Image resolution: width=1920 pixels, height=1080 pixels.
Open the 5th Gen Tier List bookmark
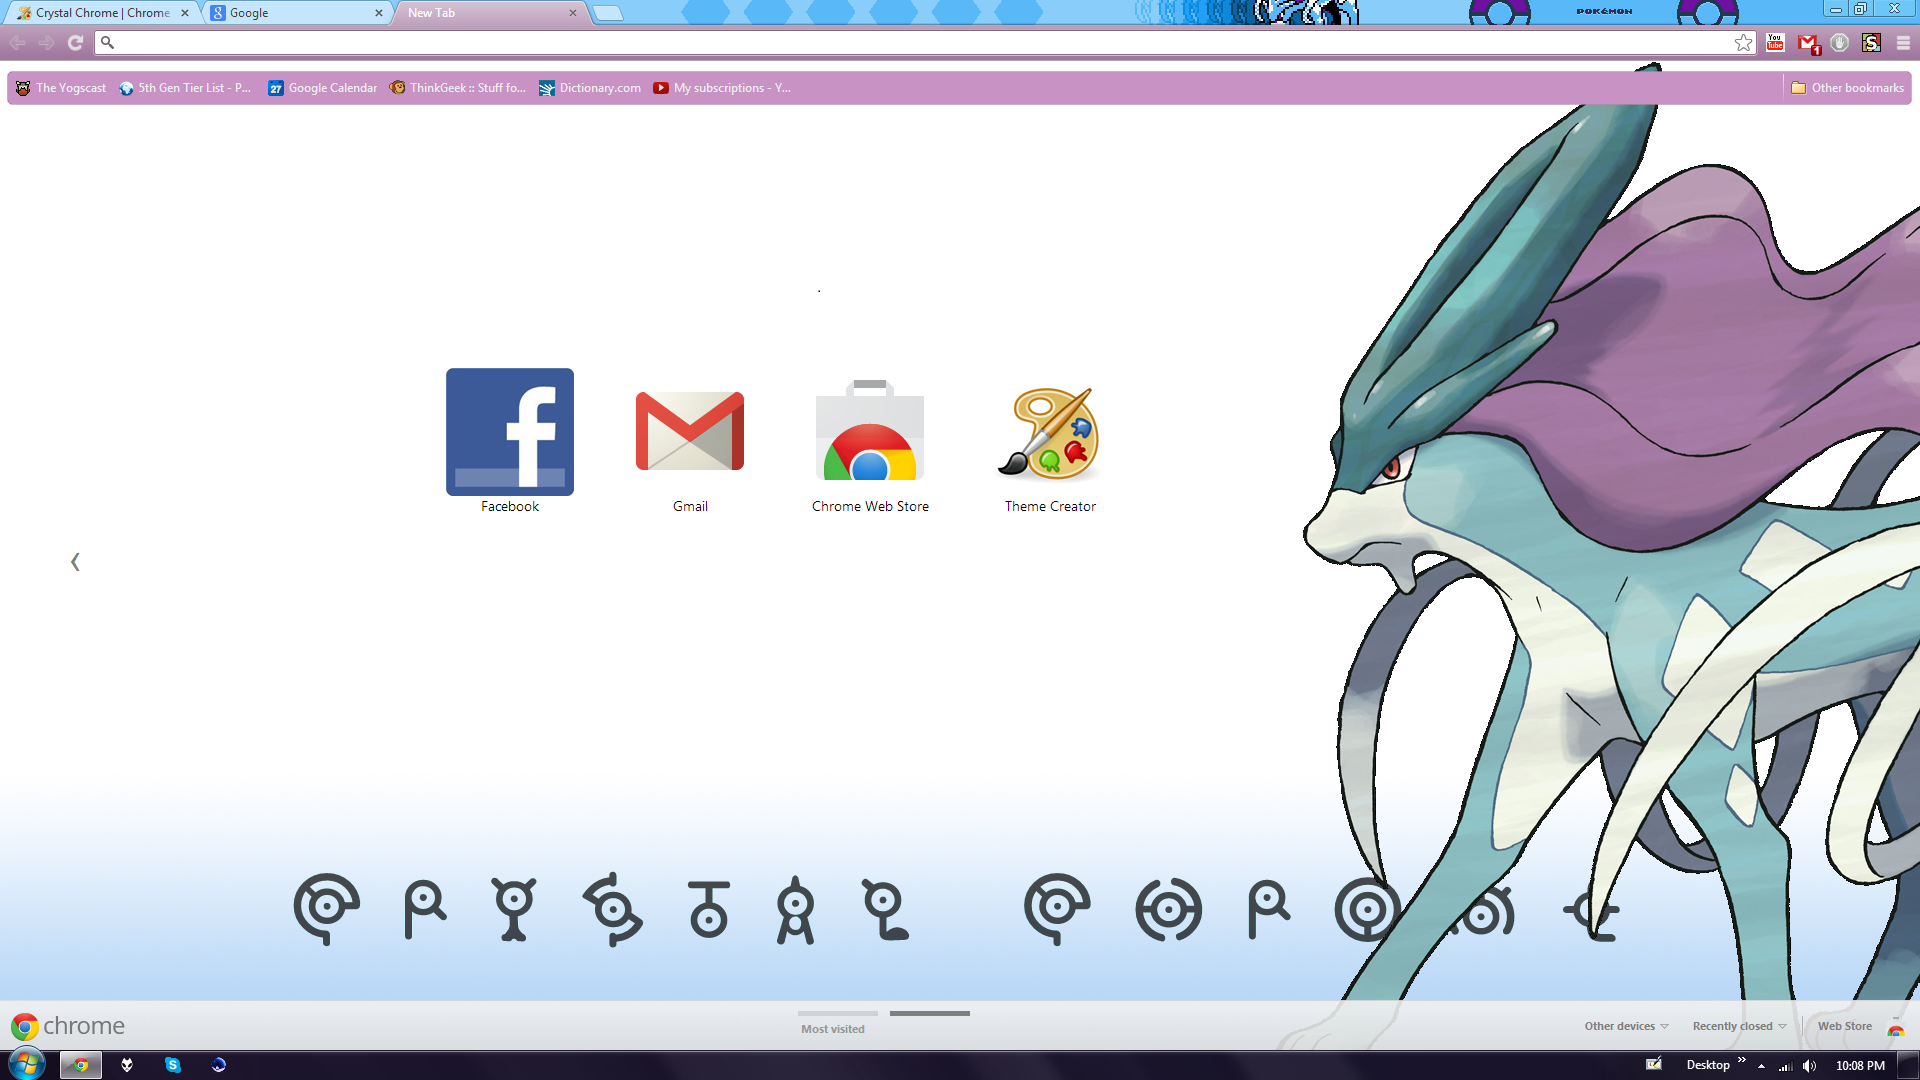pyautogui.click(x=185, y=88)
